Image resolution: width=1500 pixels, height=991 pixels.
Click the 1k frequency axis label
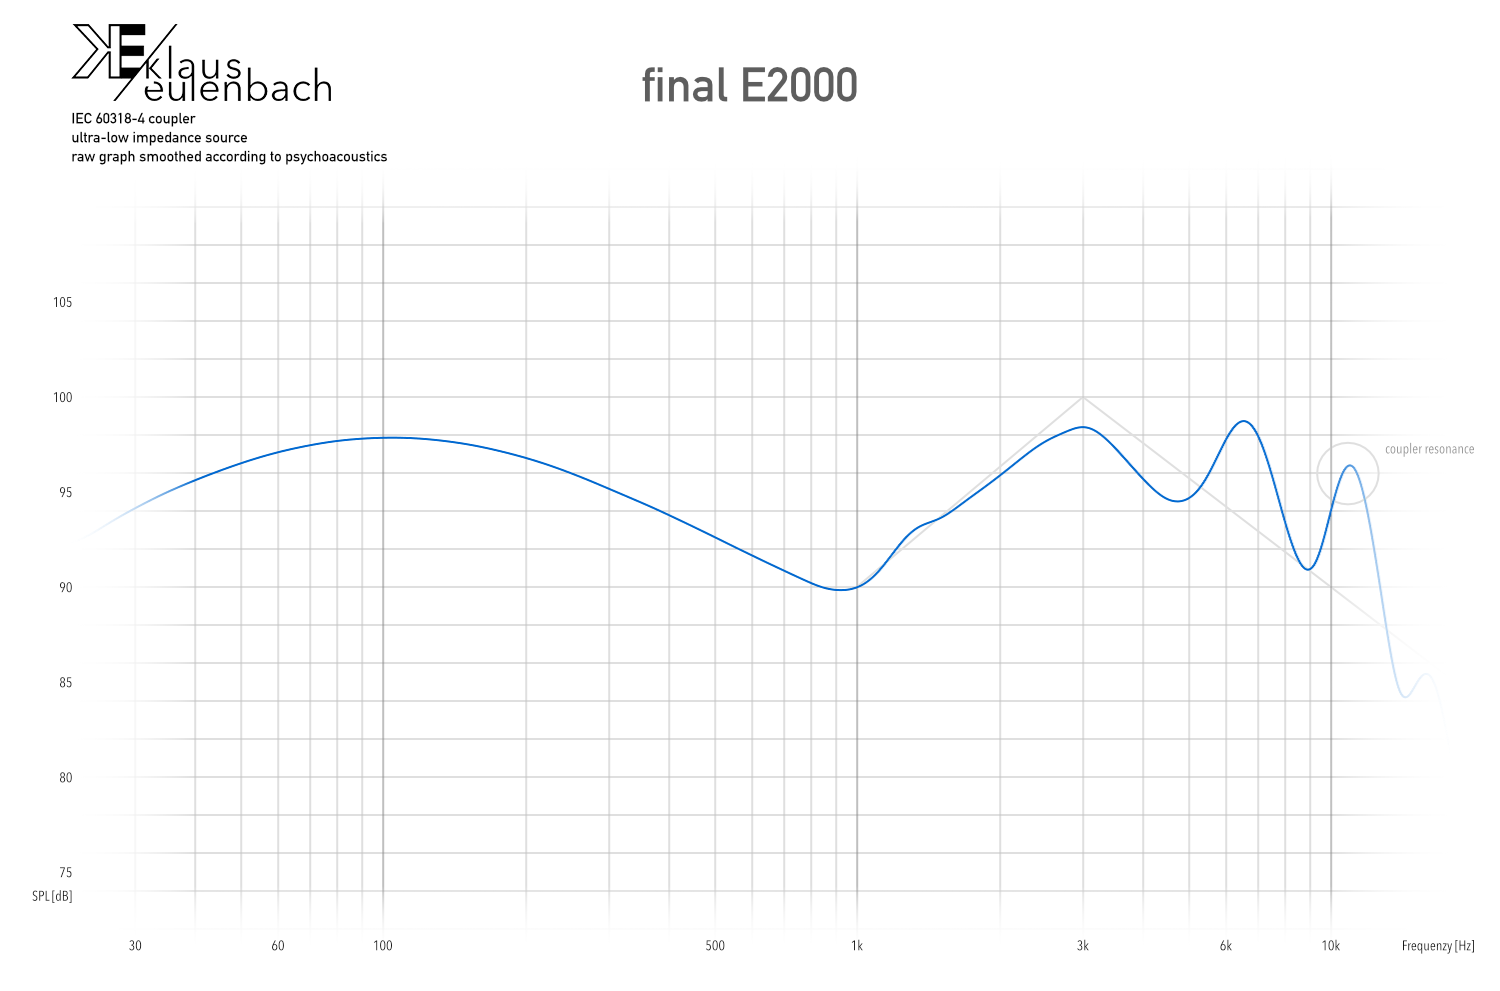pos(857,946)
